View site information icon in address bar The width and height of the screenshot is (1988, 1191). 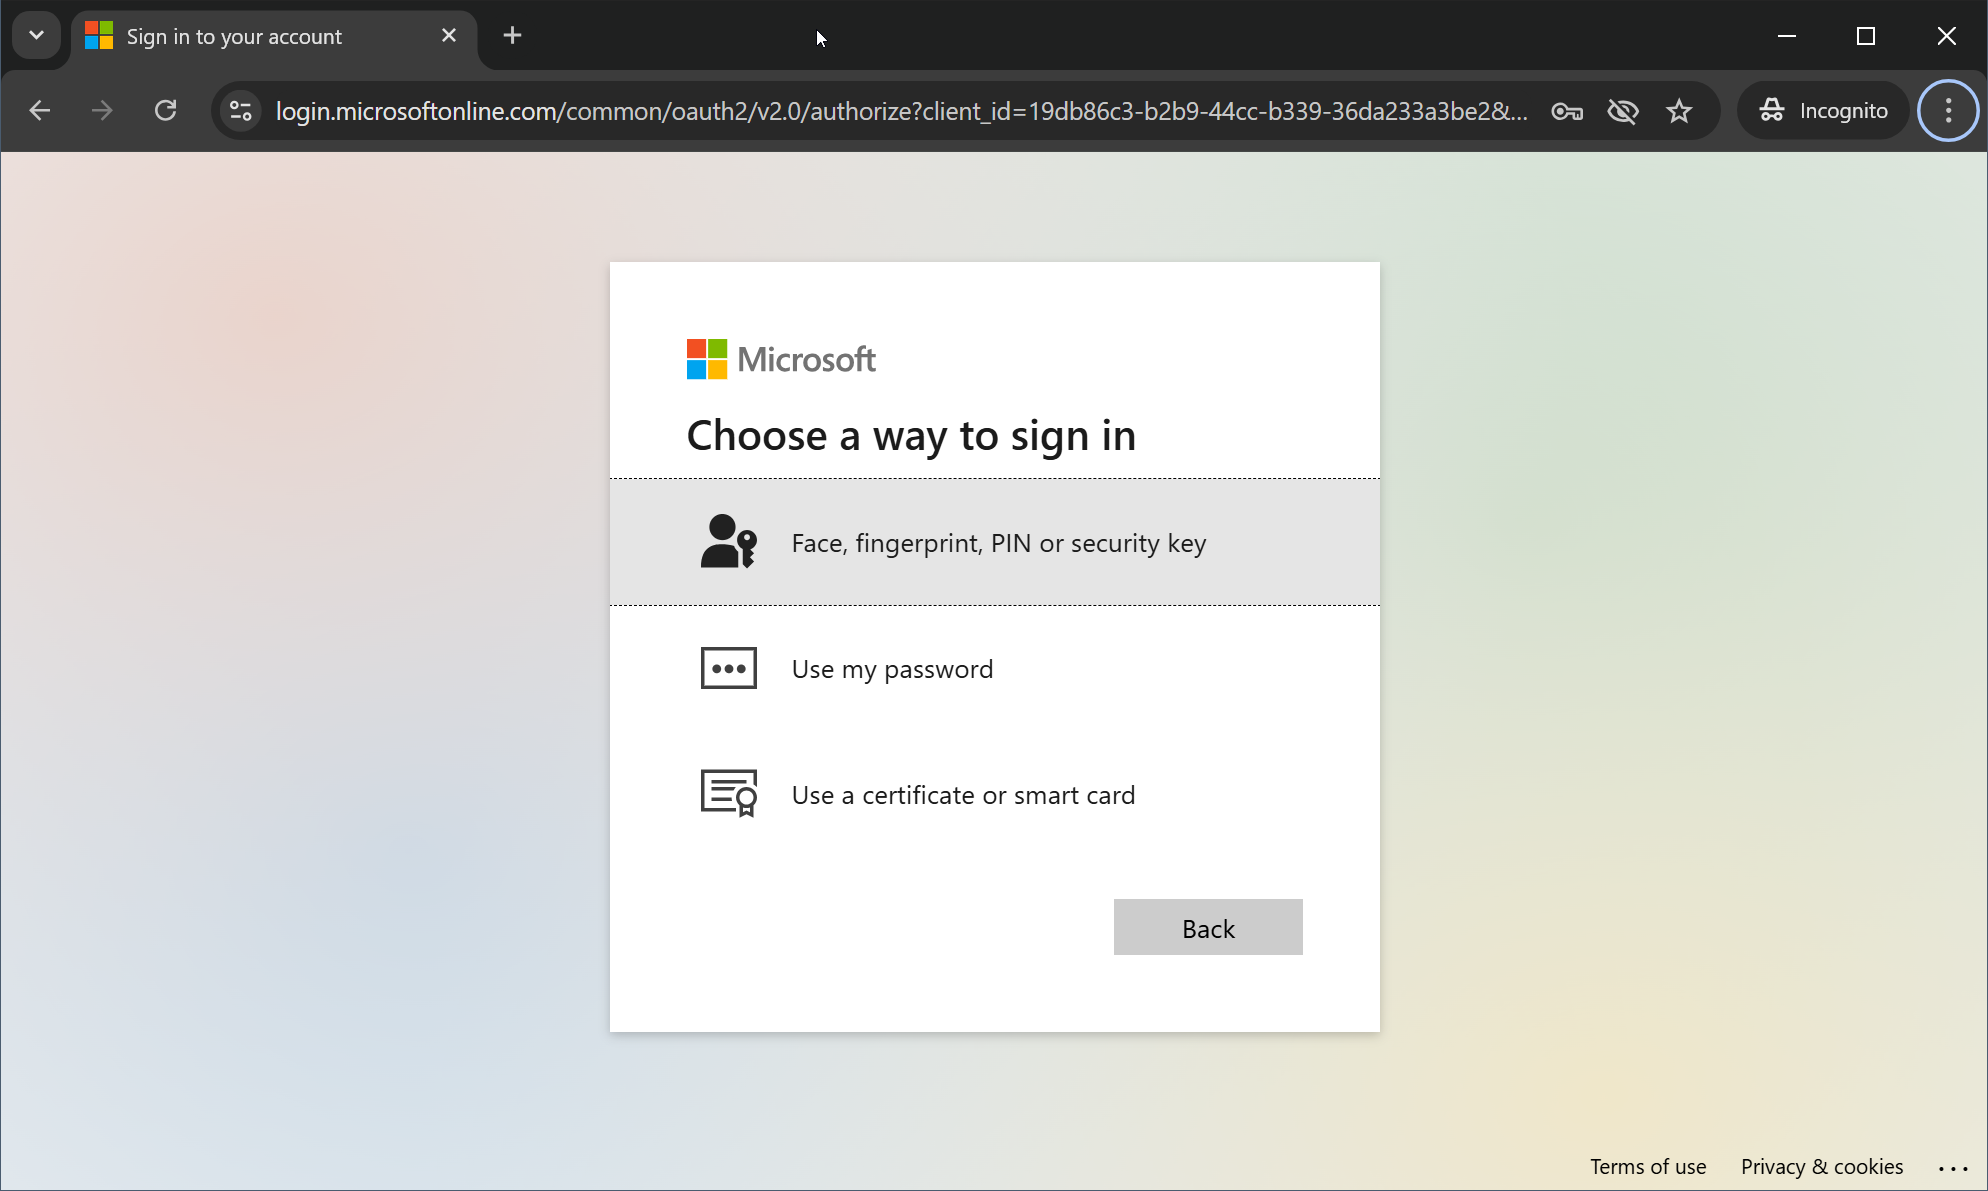pyautogui.click(x=241, y=111)
